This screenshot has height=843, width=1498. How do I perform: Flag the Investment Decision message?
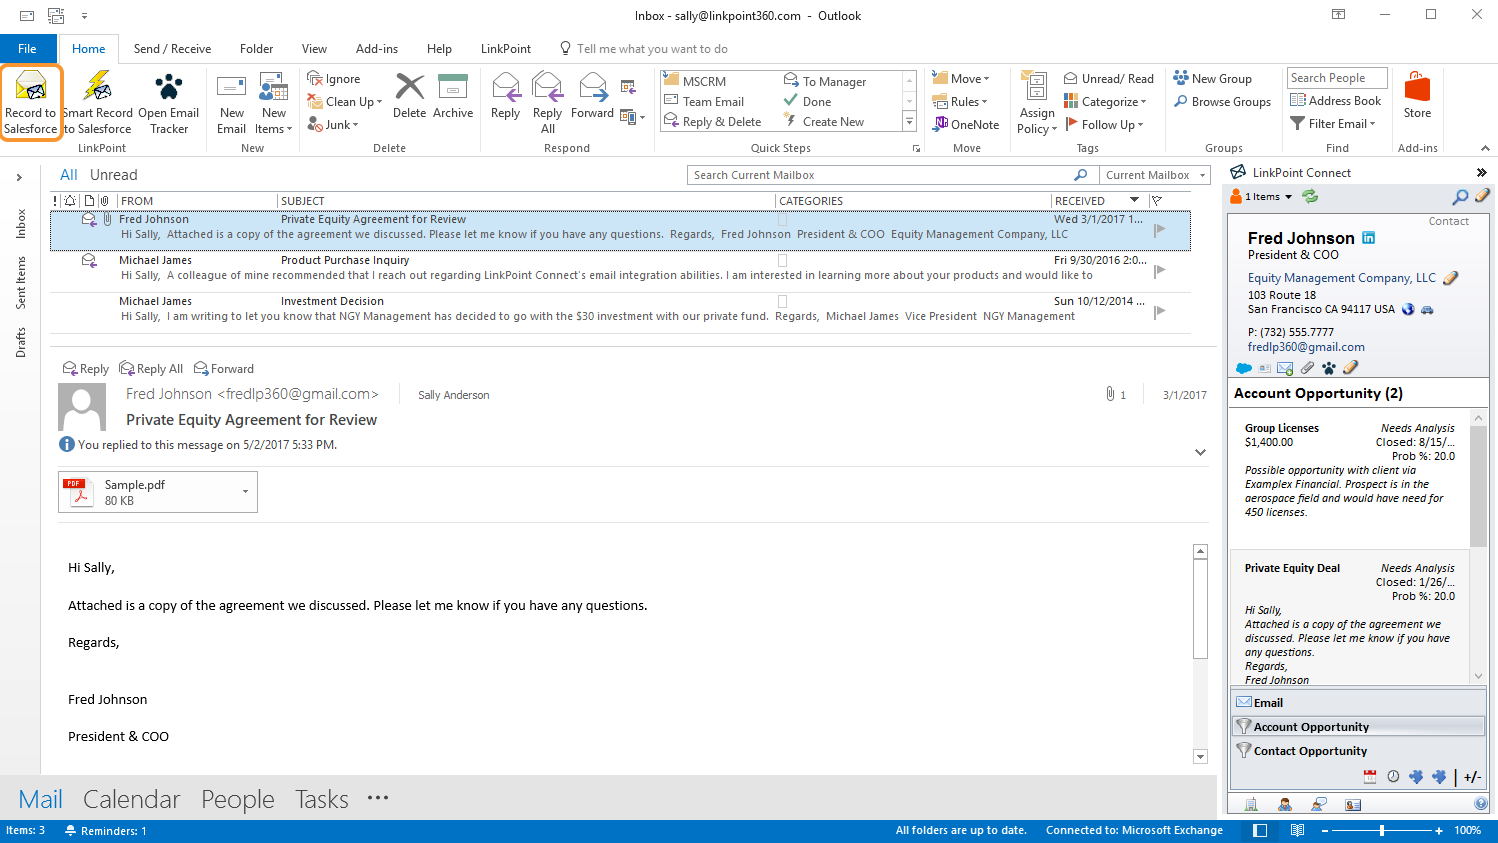click(1160, 311)
